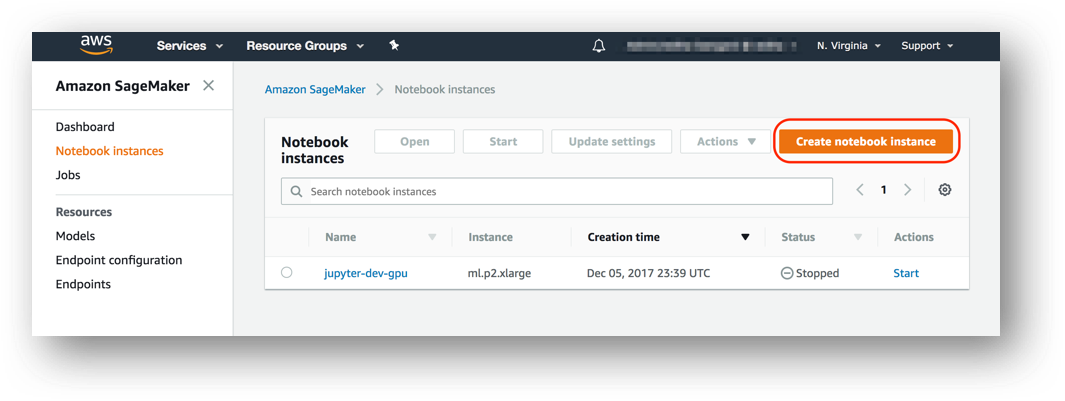Open Models in sidebar
This screenshot has width=1065, height=401.
[x=75, y=236]
